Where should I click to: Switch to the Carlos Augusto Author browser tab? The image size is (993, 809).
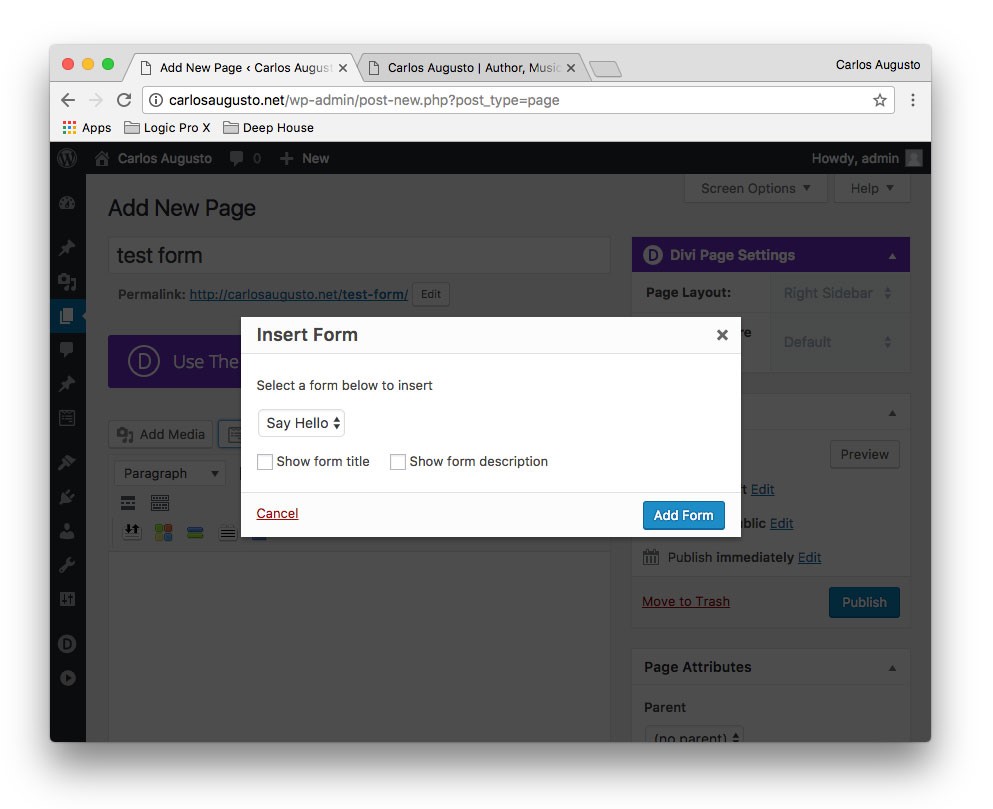click(472, 68)
